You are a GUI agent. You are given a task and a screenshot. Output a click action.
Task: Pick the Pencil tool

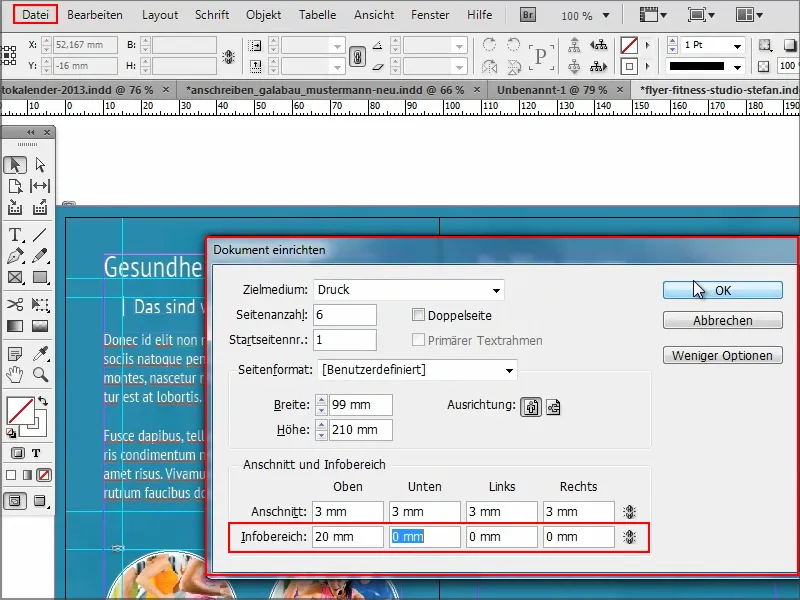[40, 256]
